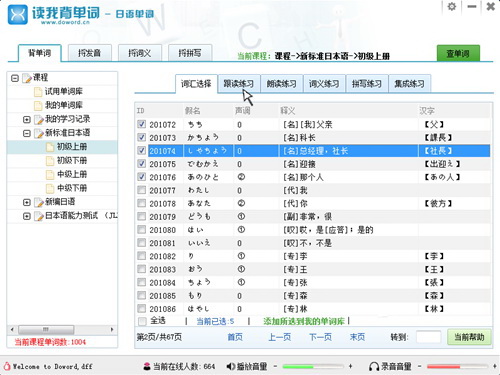Switch to the 捋词义 main tab
This screenshot has height=375, width=500.
point(140,53)
